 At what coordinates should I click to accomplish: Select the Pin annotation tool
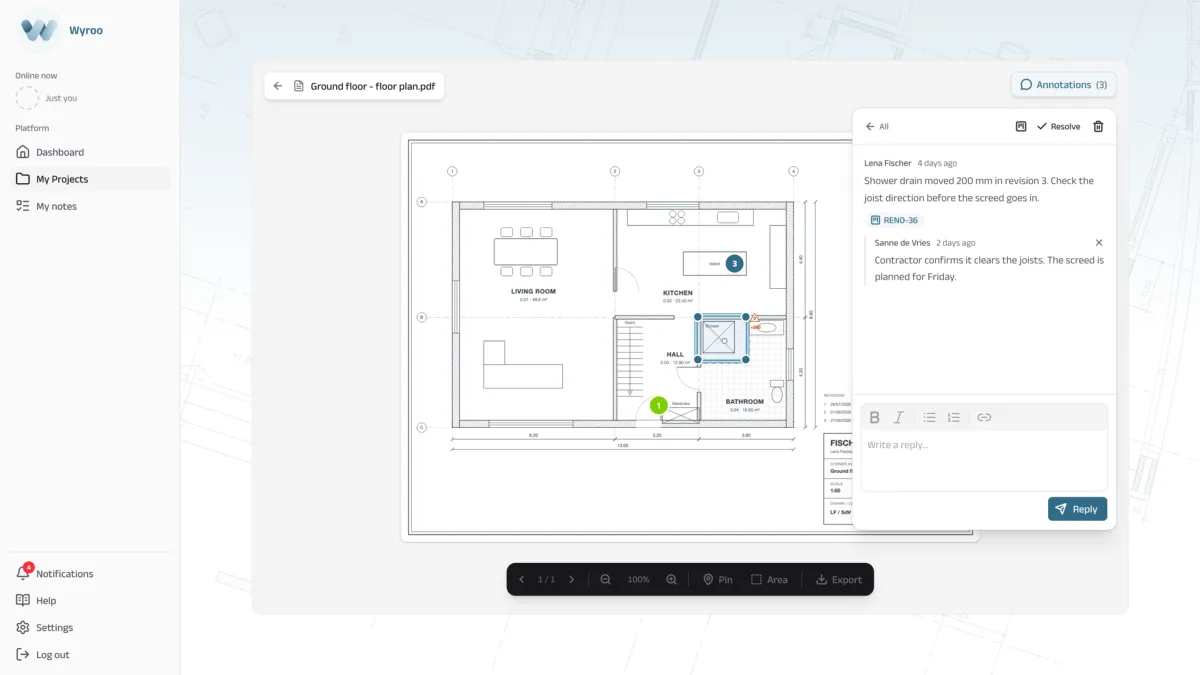718,580
